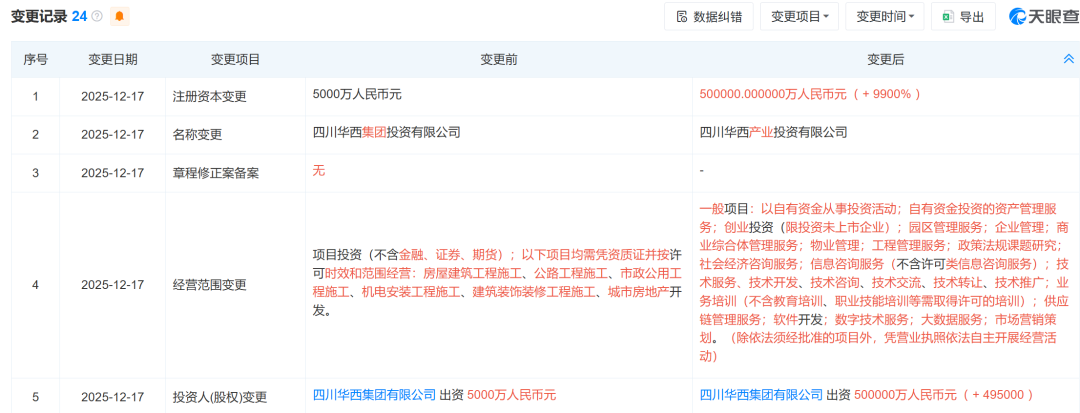
Task: Click 500000.000000万人民币元 (+9900%) value
Action: pos(810,94)
